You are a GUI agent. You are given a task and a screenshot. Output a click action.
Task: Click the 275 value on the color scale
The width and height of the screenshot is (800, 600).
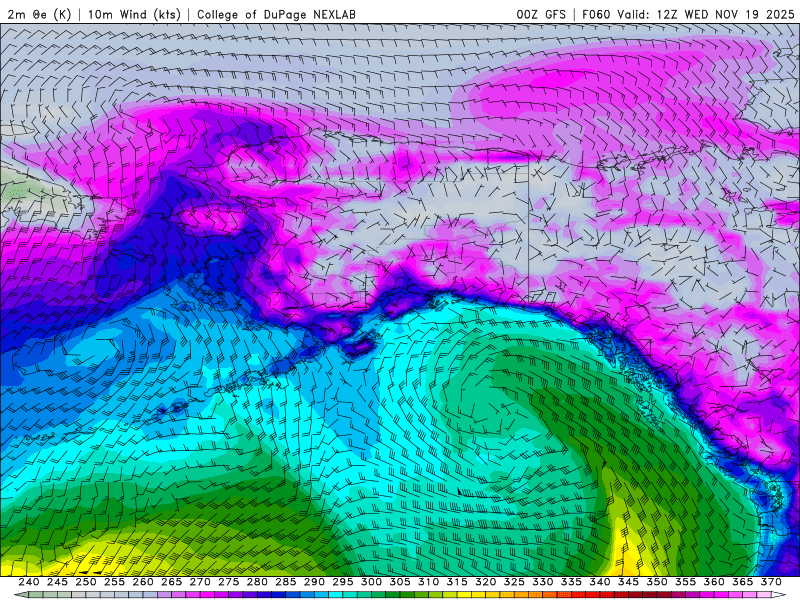229,582
